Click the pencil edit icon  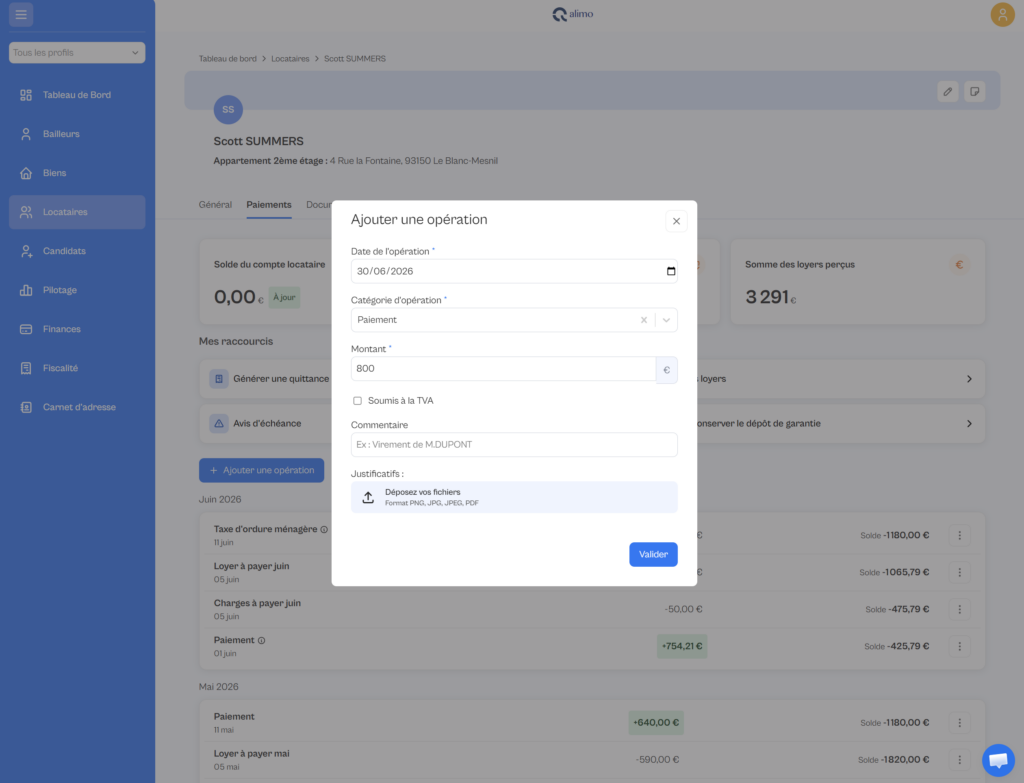pos(948,91)
